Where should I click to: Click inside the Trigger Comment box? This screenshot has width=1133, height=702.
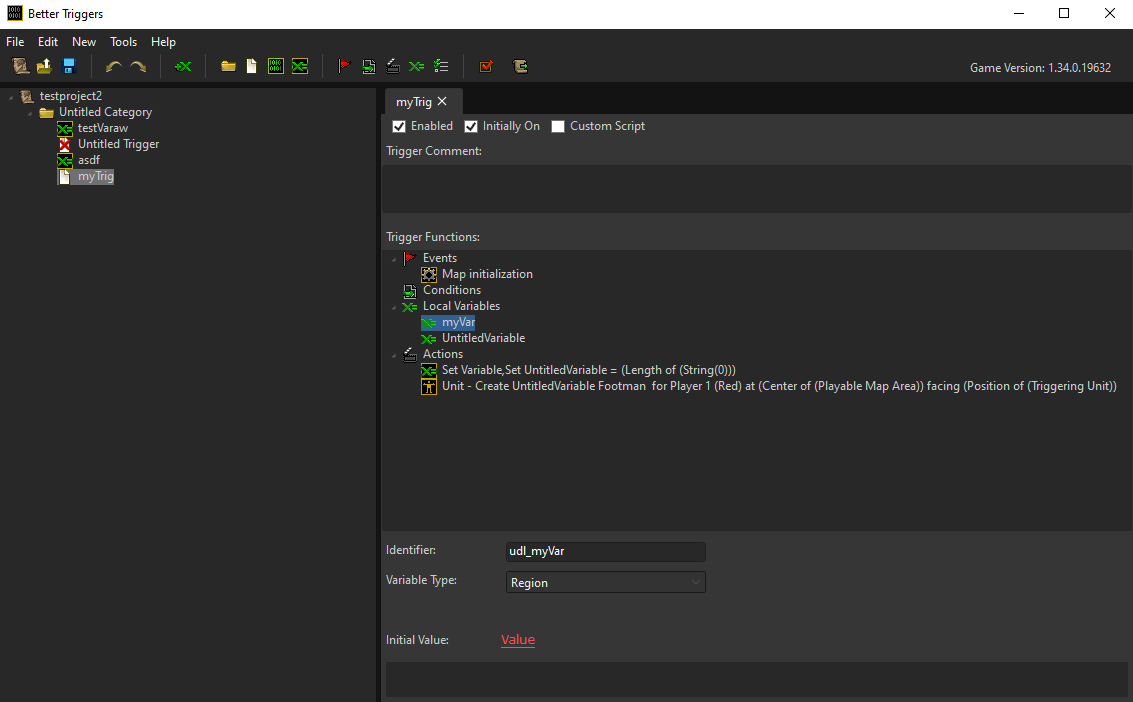pos(756,188)
